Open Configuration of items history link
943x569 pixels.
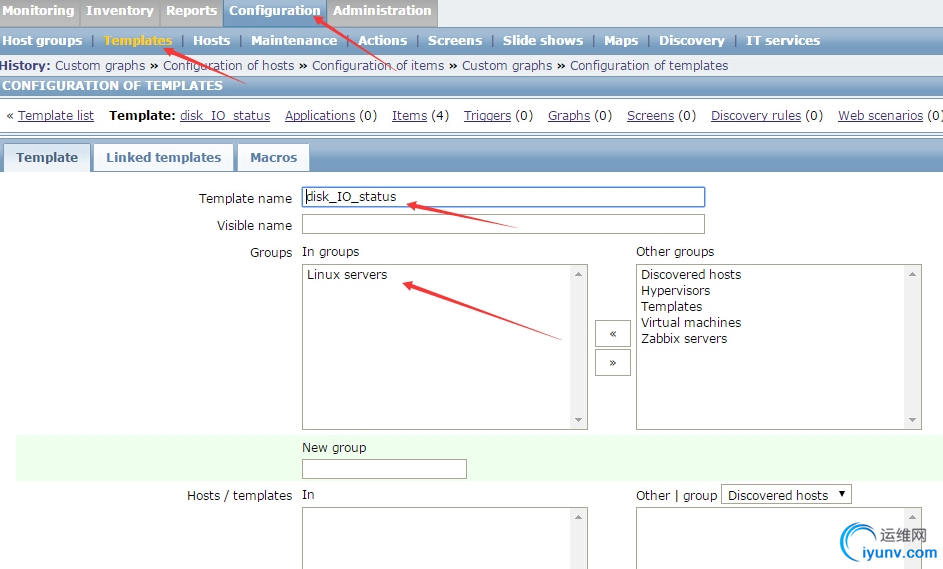coord(378,66)
